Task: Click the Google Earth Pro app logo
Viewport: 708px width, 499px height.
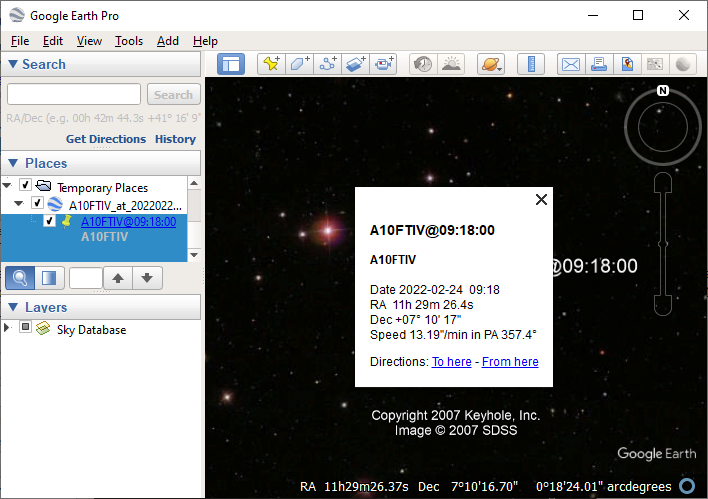Action: tap(17, 15)
